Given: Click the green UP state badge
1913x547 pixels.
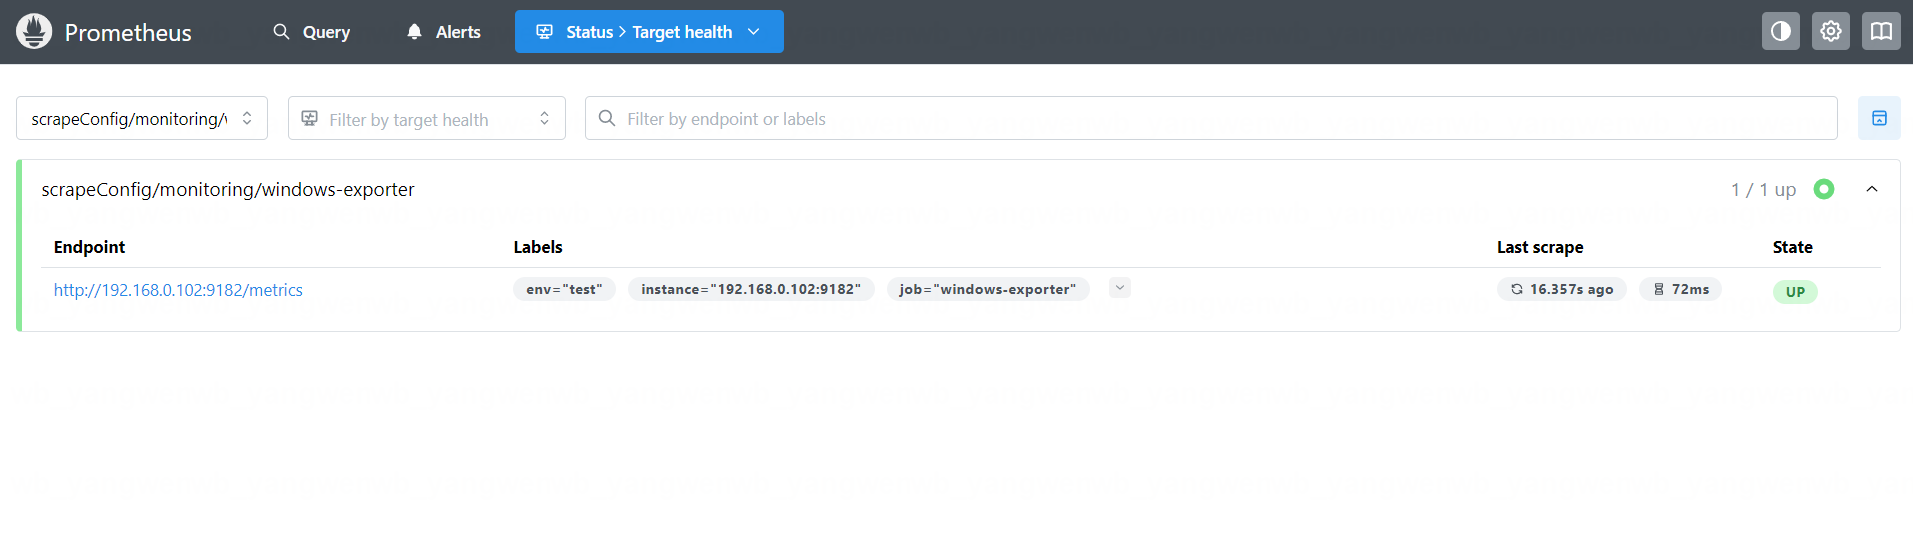Looking at the screenshot, I should (1795, 292).
